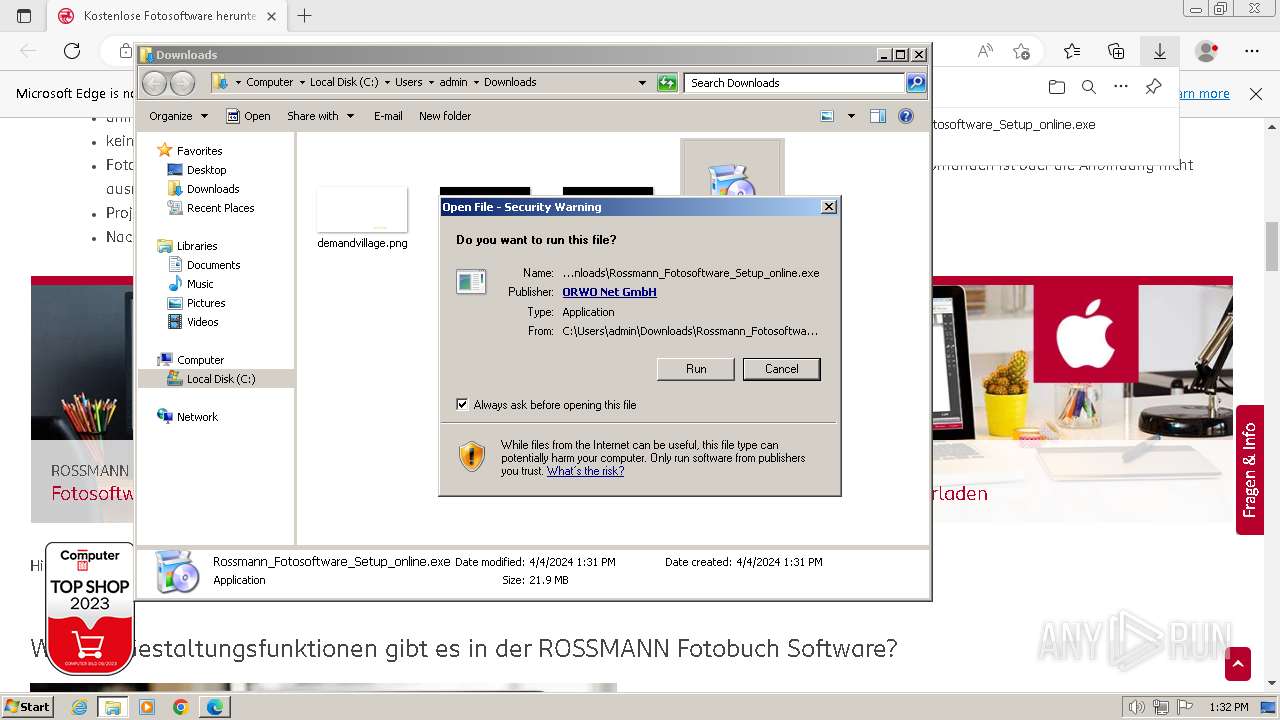Expand the view options dropdown arrow
Viewport: 1280px width, 720px height.
(x=851, y=116)
